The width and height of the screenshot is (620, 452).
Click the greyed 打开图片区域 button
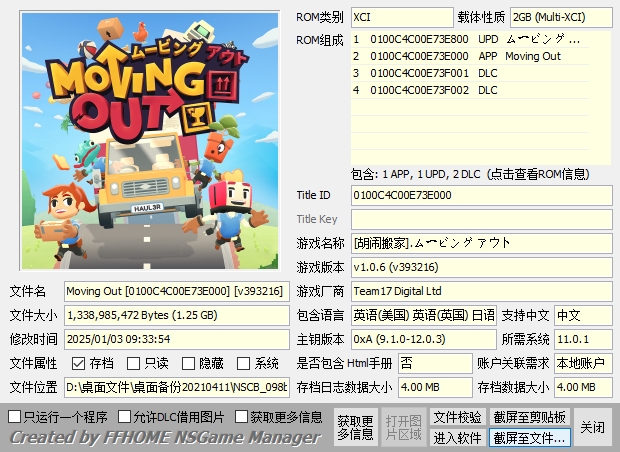(403, 427)
